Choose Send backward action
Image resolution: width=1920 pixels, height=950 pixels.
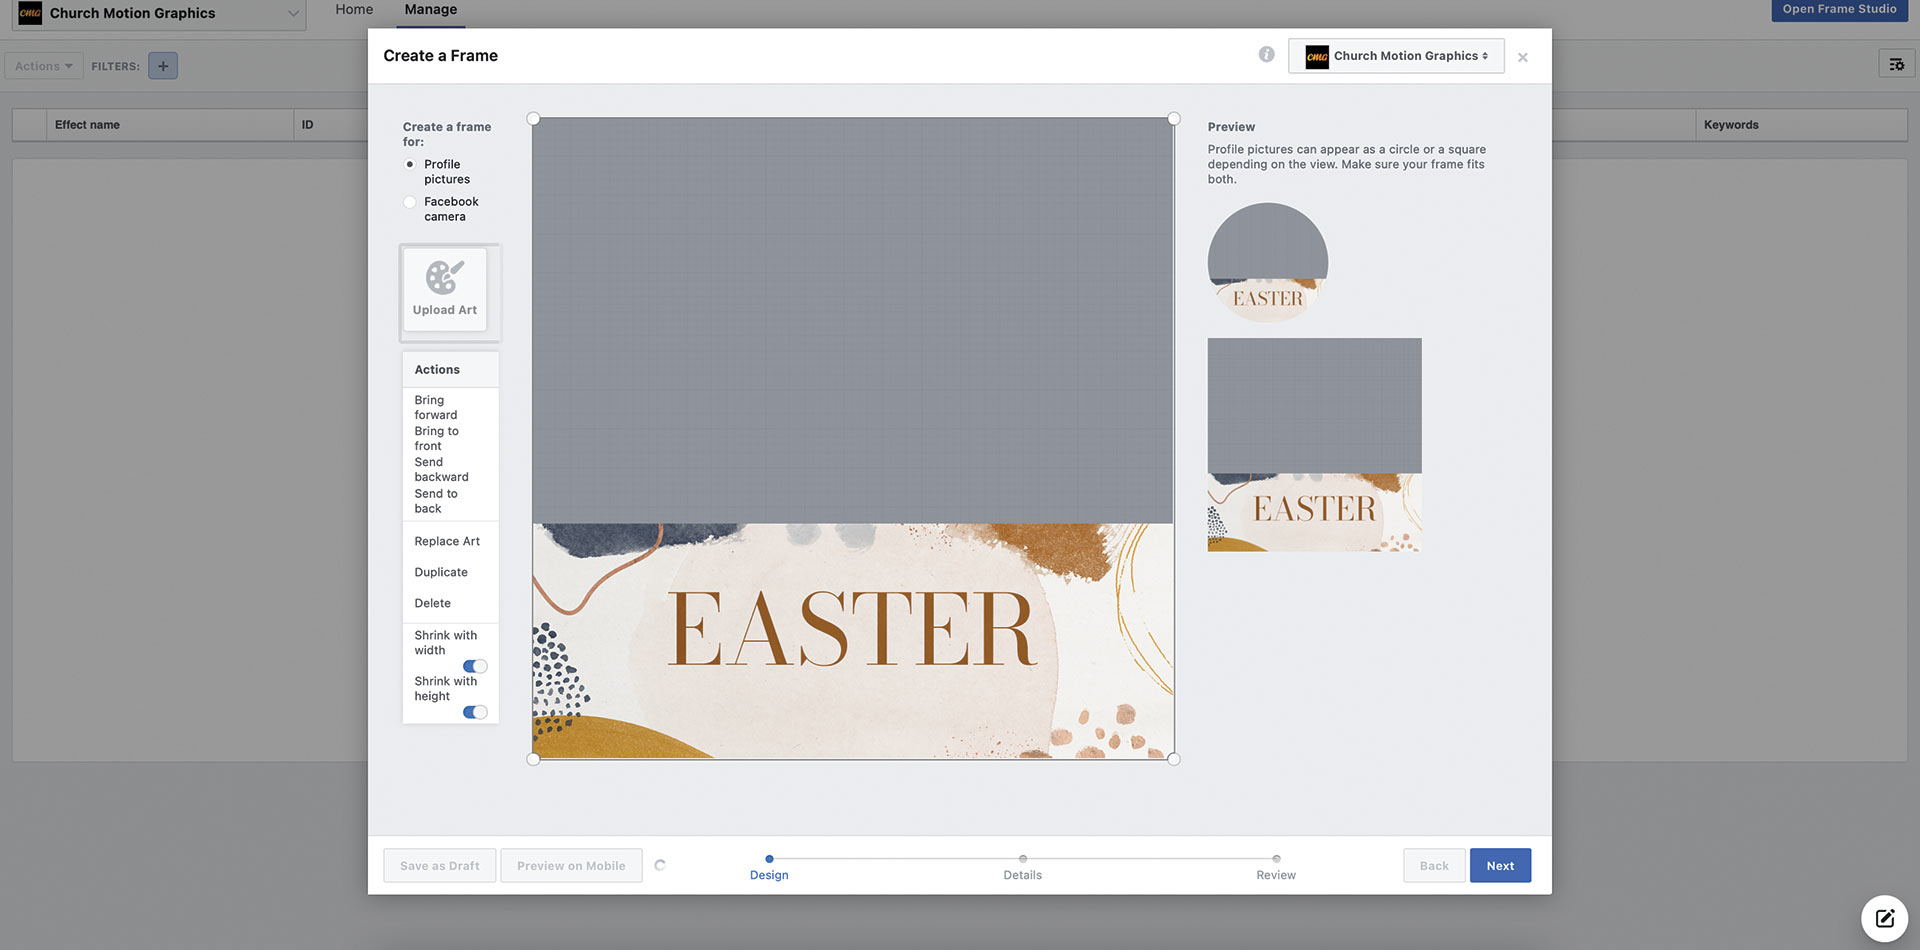tap(441, 469)
